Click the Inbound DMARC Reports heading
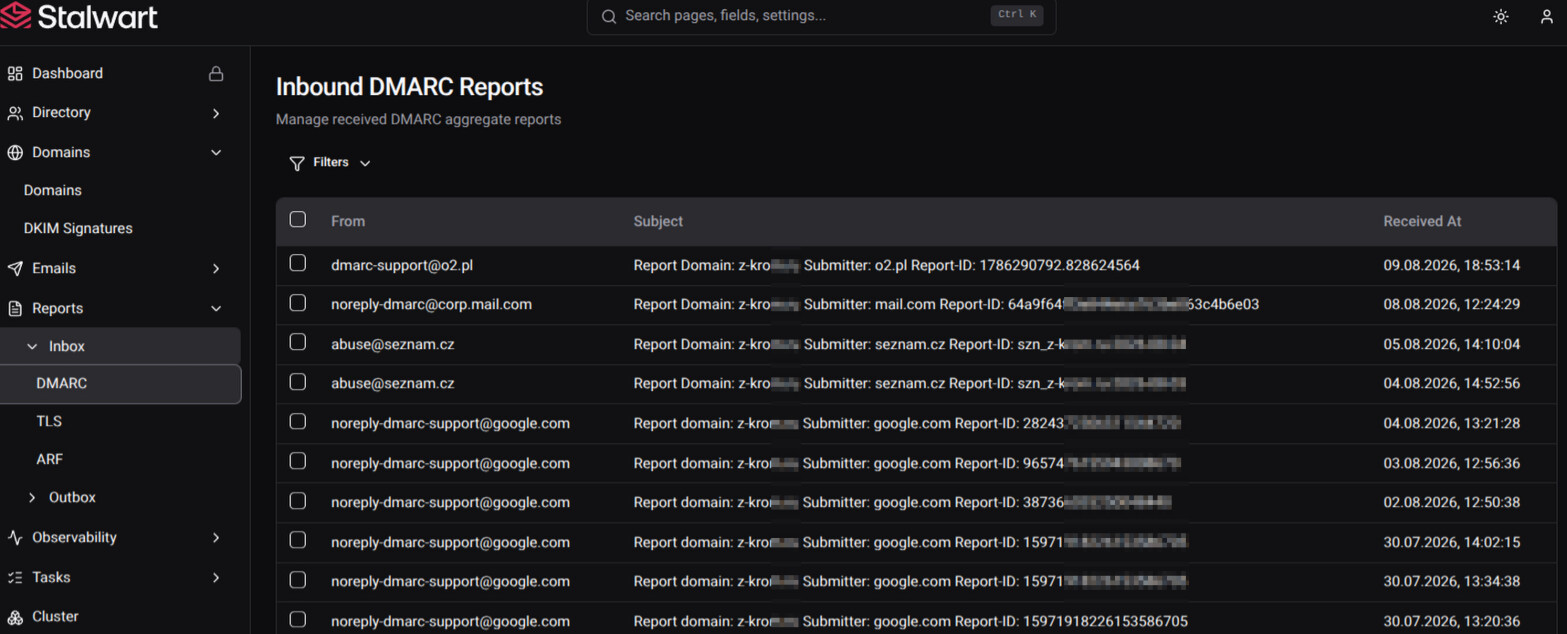The height and width of the screenshot is (634, 1567). tap(409, 87)
